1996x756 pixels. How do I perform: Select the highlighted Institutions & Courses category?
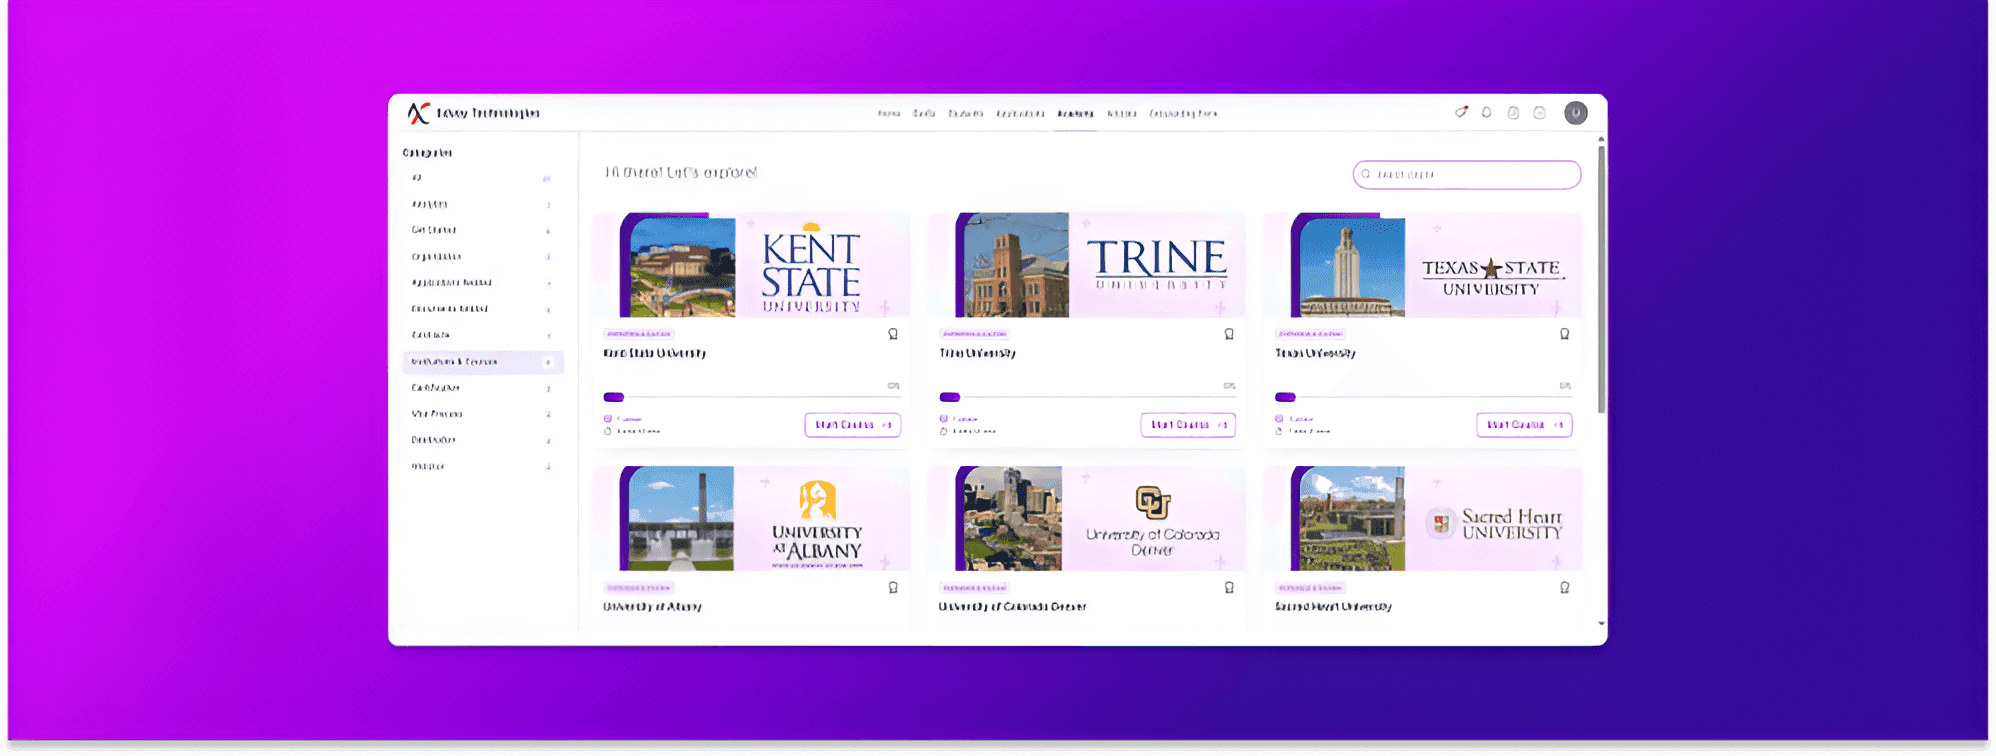tap(482, 362)
